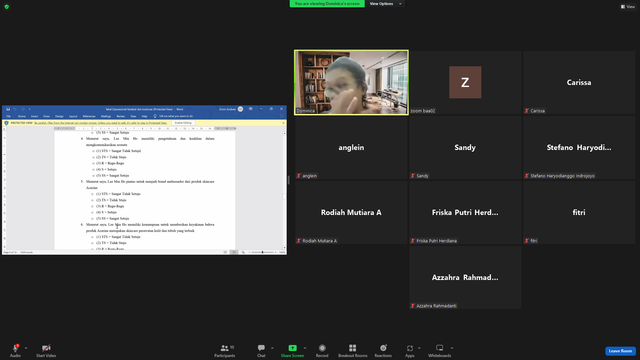Open the Participants panel icon
Image resolution: width=640 pixels, height=360 pixels.
coord(224,348)
